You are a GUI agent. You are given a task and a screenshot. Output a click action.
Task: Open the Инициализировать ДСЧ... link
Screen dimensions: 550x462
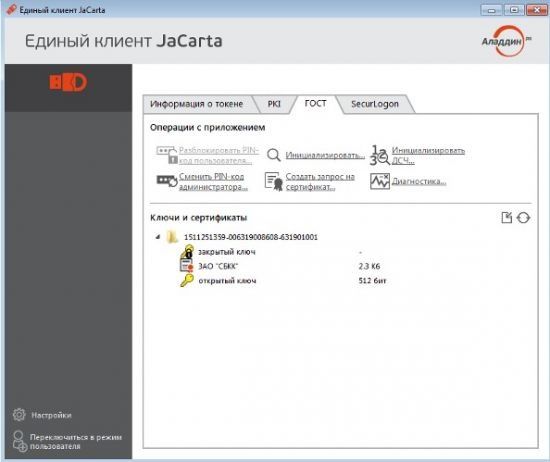coord(428,155)
